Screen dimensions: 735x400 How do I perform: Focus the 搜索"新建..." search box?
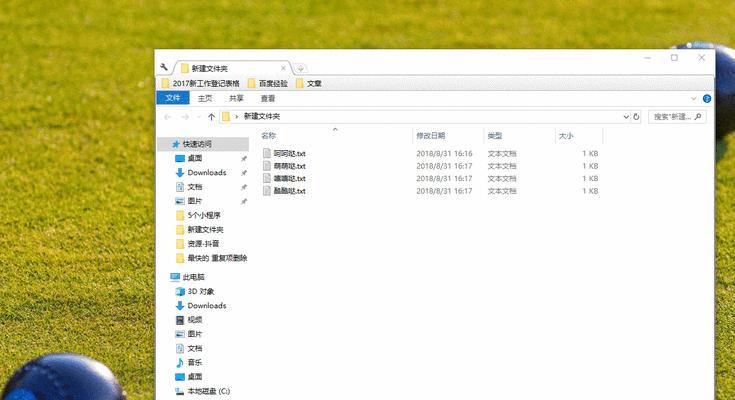[677, 117]
